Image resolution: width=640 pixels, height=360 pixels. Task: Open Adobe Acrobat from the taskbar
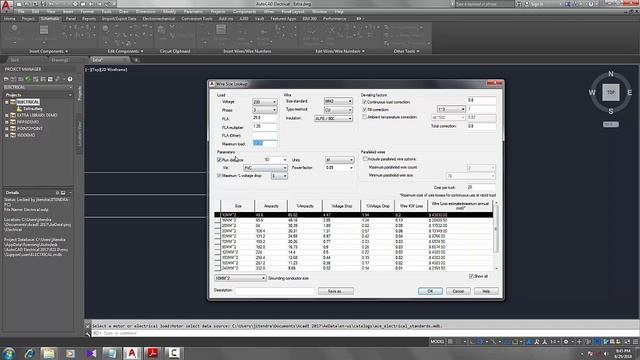pyautogui.click(x=153, y=353)
